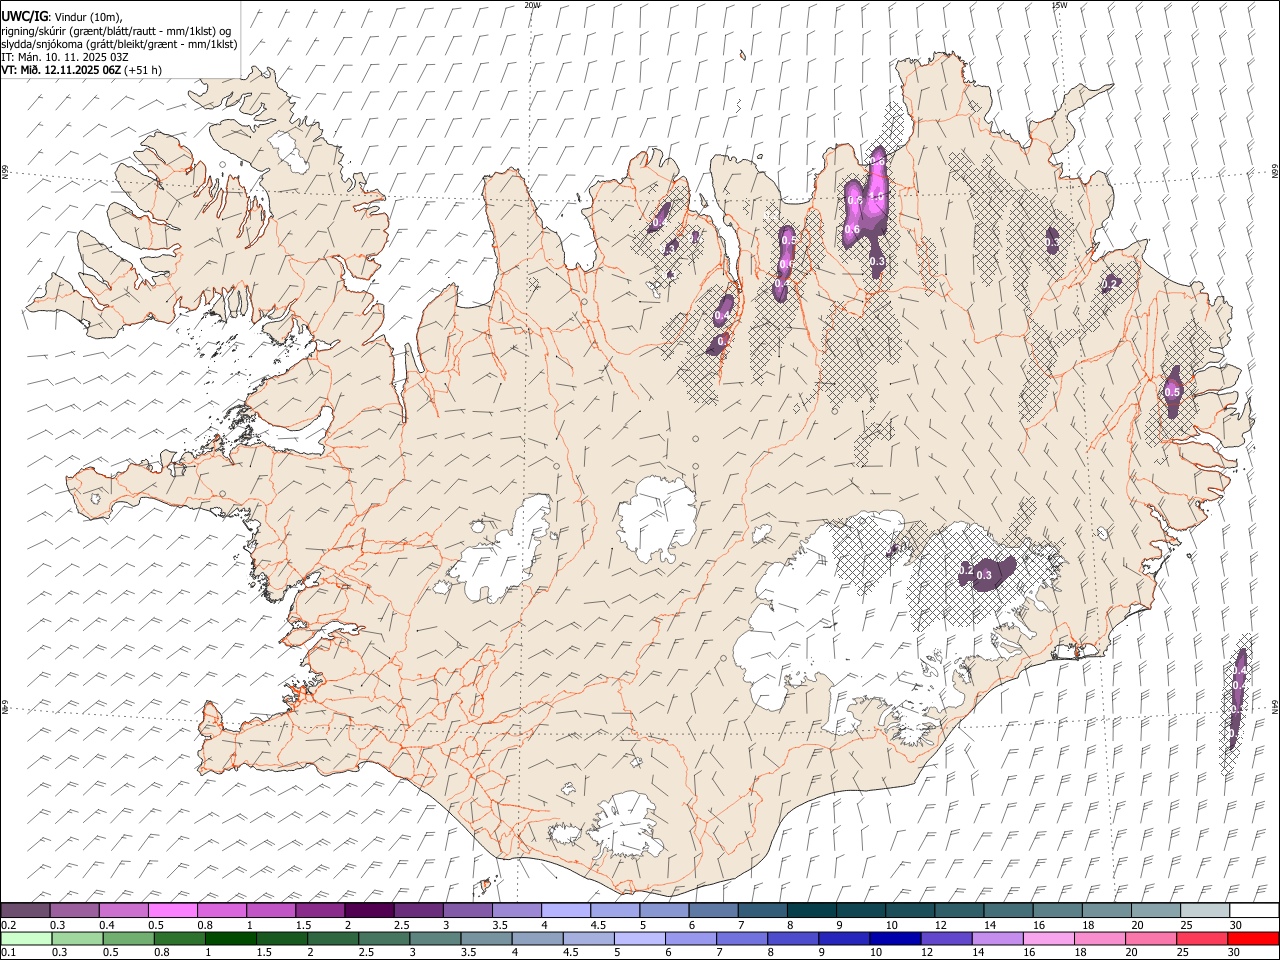Click the '15W' longitude label on the top edge
This screenshot has height=960, width=1280.
click(x=1059, y=5)
